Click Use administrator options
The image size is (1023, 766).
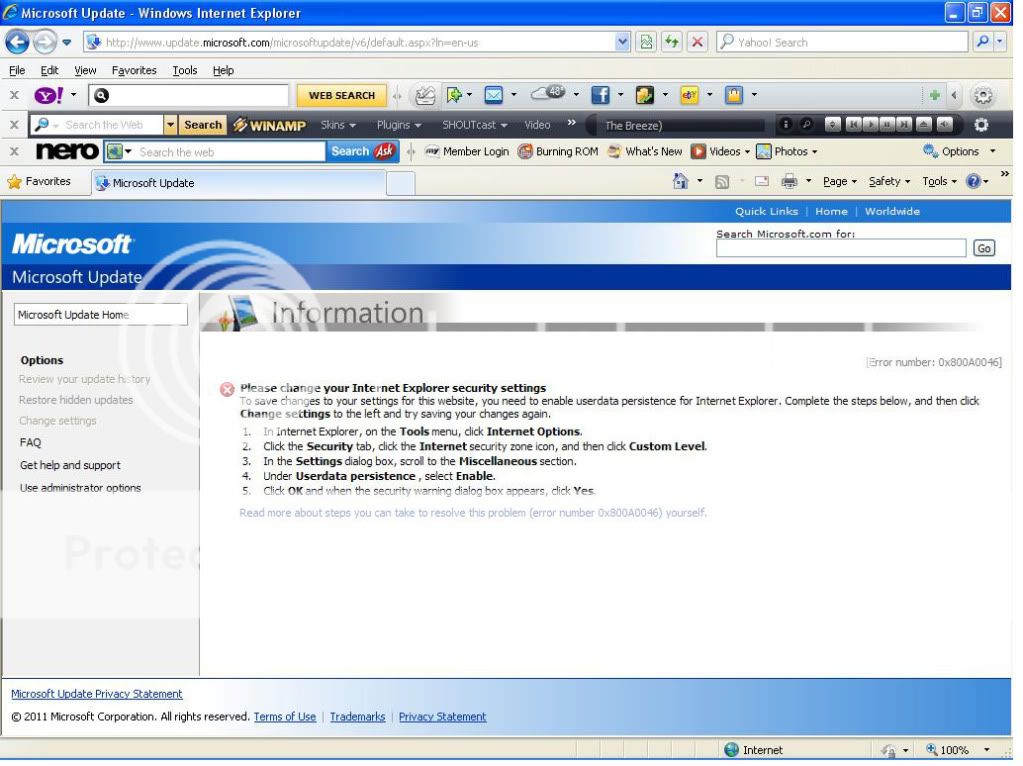tap(80, 488)
